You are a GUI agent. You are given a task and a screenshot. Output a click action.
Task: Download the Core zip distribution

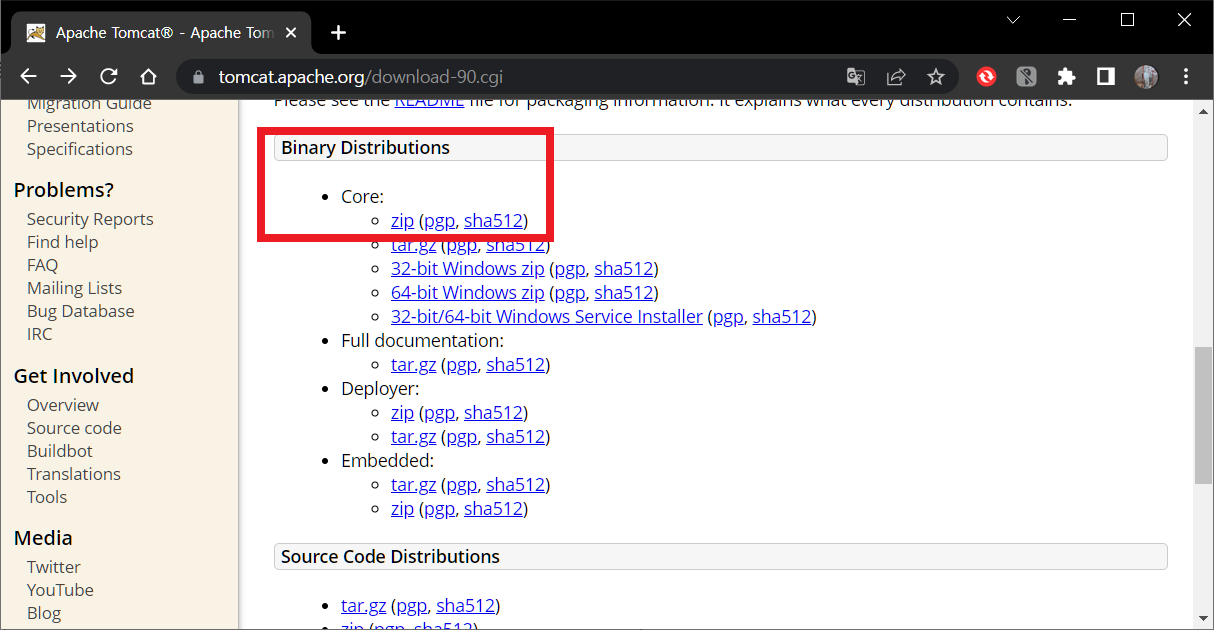tap(402, 221)
